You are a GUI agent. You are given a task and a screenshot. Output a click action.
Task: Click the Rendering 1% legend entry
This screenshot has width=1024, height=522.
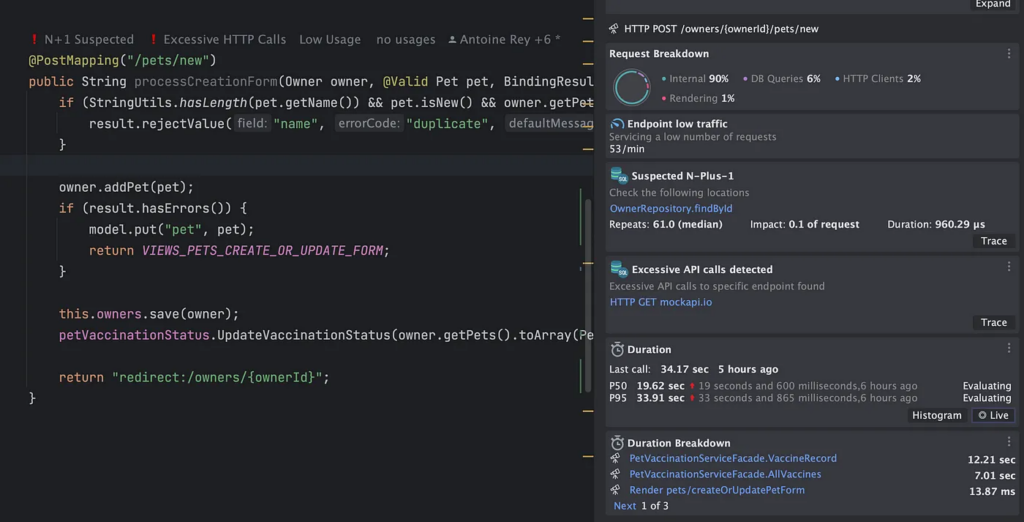pyautogui.click(x=698, y=99)
